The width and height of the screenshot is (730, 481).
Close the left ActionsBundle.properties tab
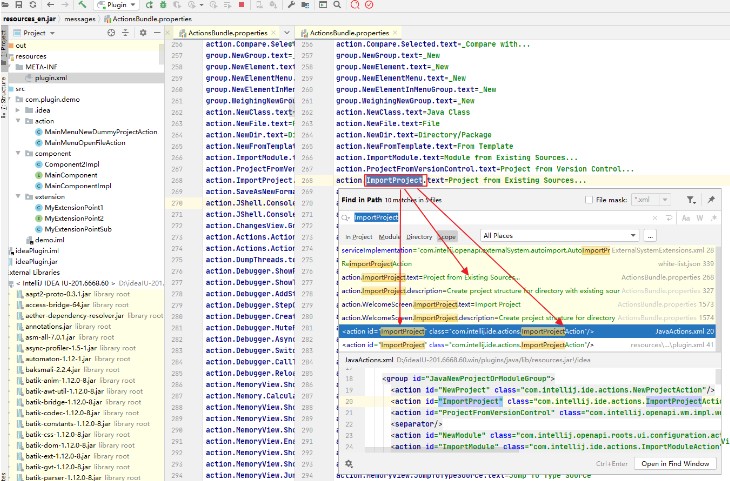point(273,33)
